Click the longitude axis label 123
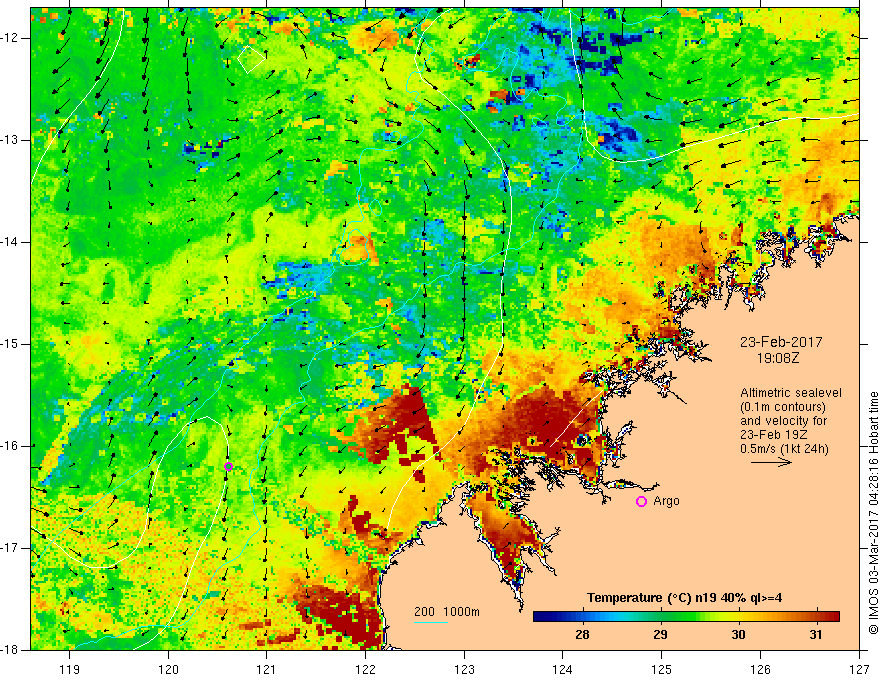880x680 pixels. 464,669
